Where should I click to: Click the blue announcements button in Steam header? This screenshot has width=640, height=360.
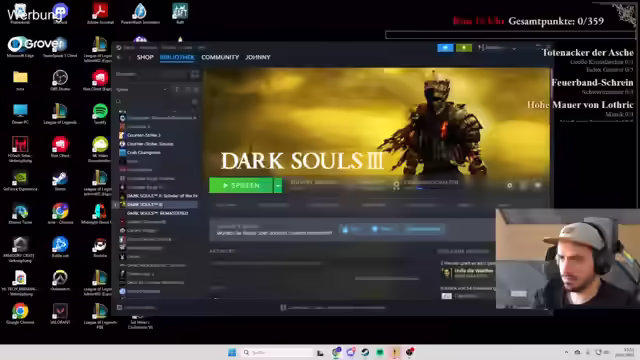coord(445,48)
